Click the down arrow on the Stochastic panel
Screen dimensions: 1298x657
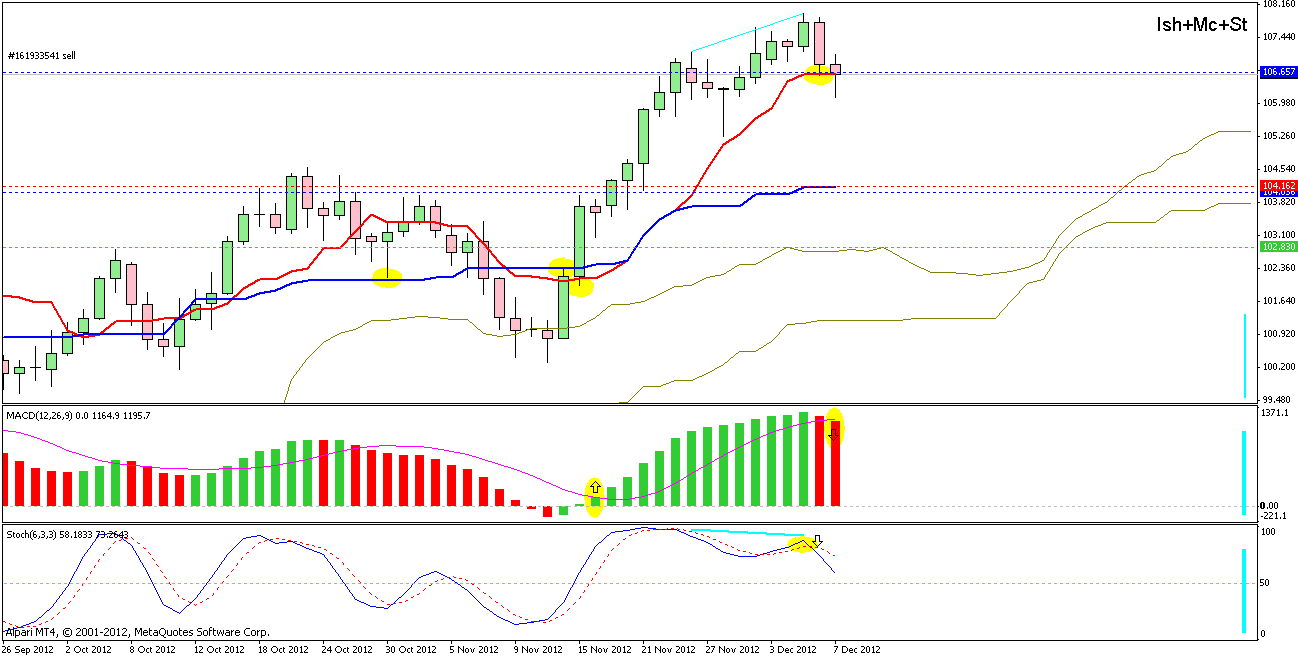click(817, 541)
